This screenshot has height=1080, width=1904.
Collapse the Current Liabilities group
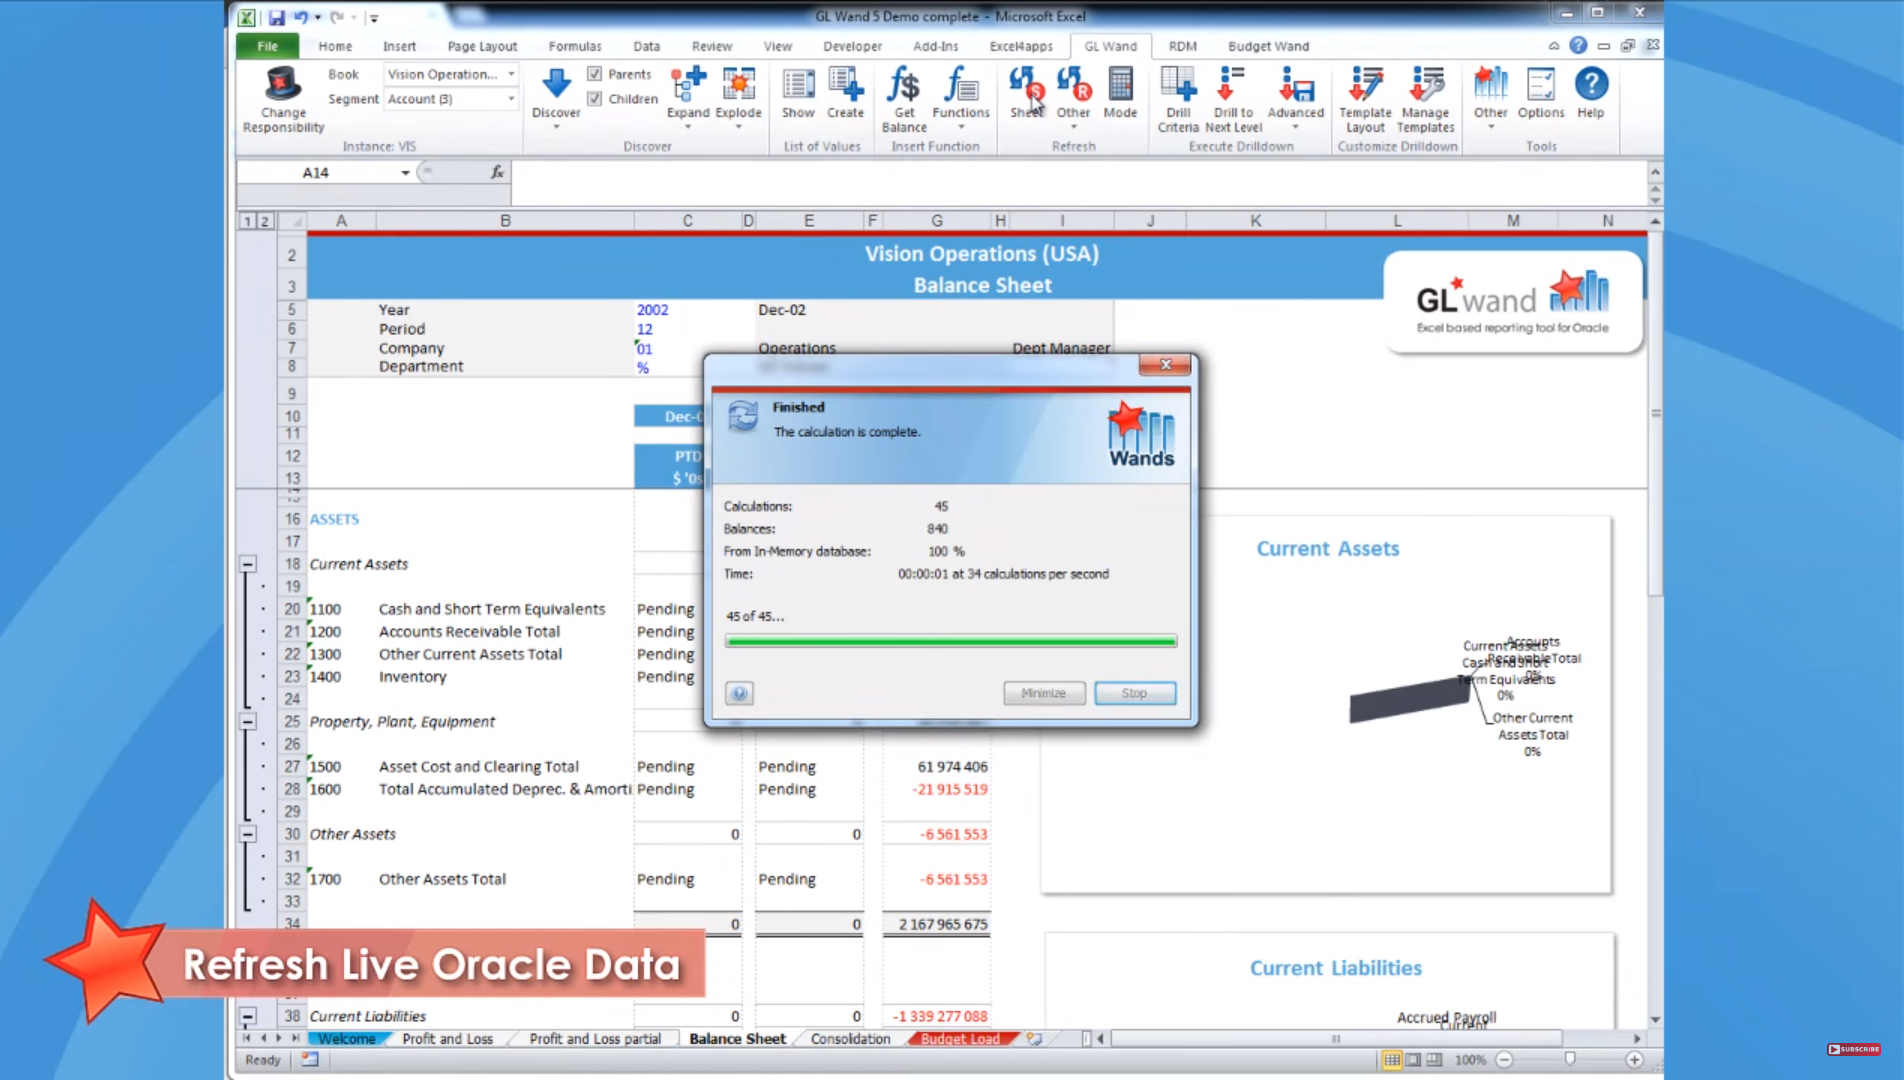coord(247,1016)
